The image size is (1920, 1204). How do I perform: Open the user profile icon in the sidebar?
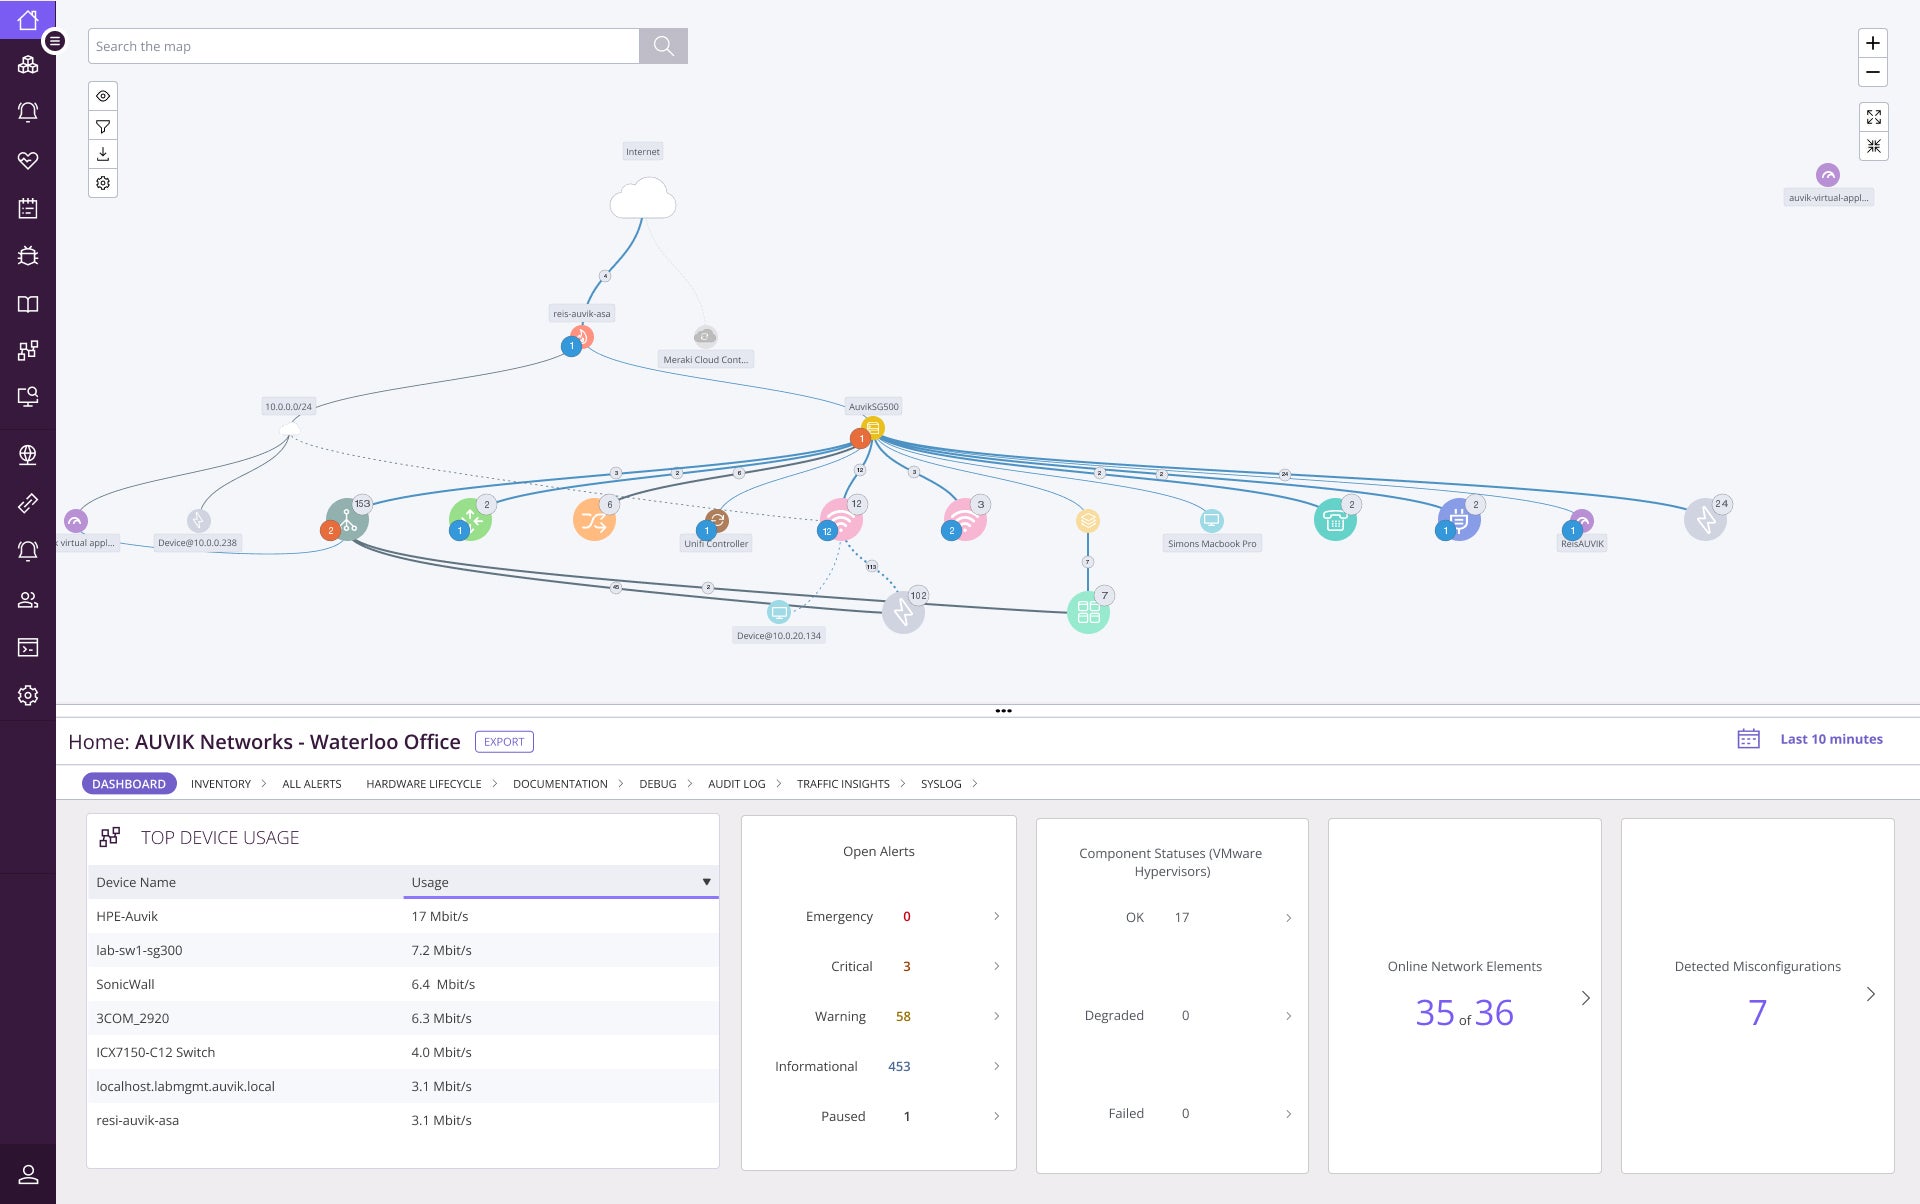pos(28,1174)
